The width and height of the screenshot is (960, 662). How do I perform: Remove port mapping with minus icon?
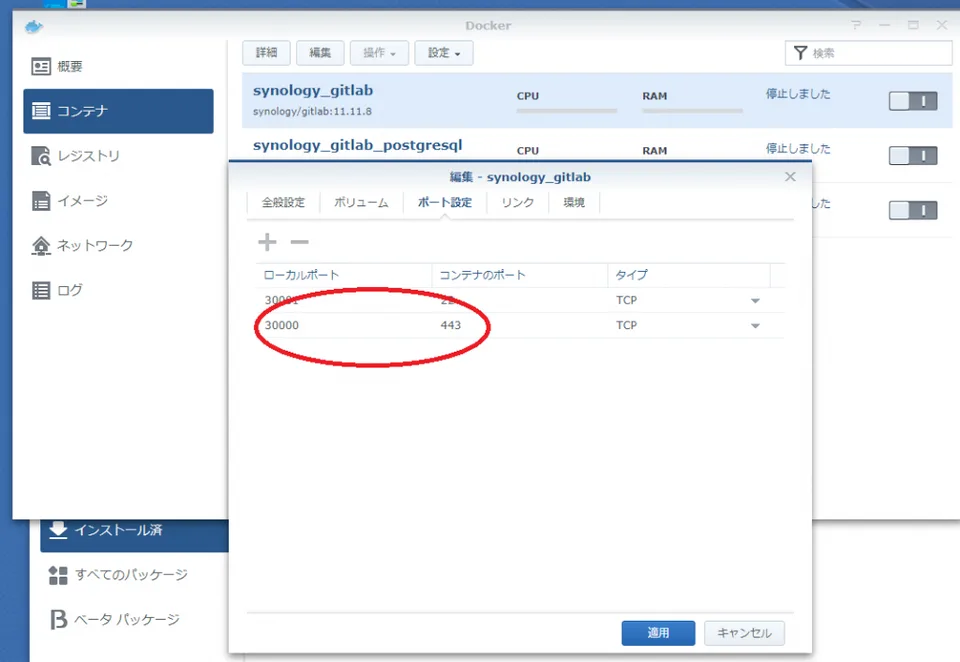[299, 242]
